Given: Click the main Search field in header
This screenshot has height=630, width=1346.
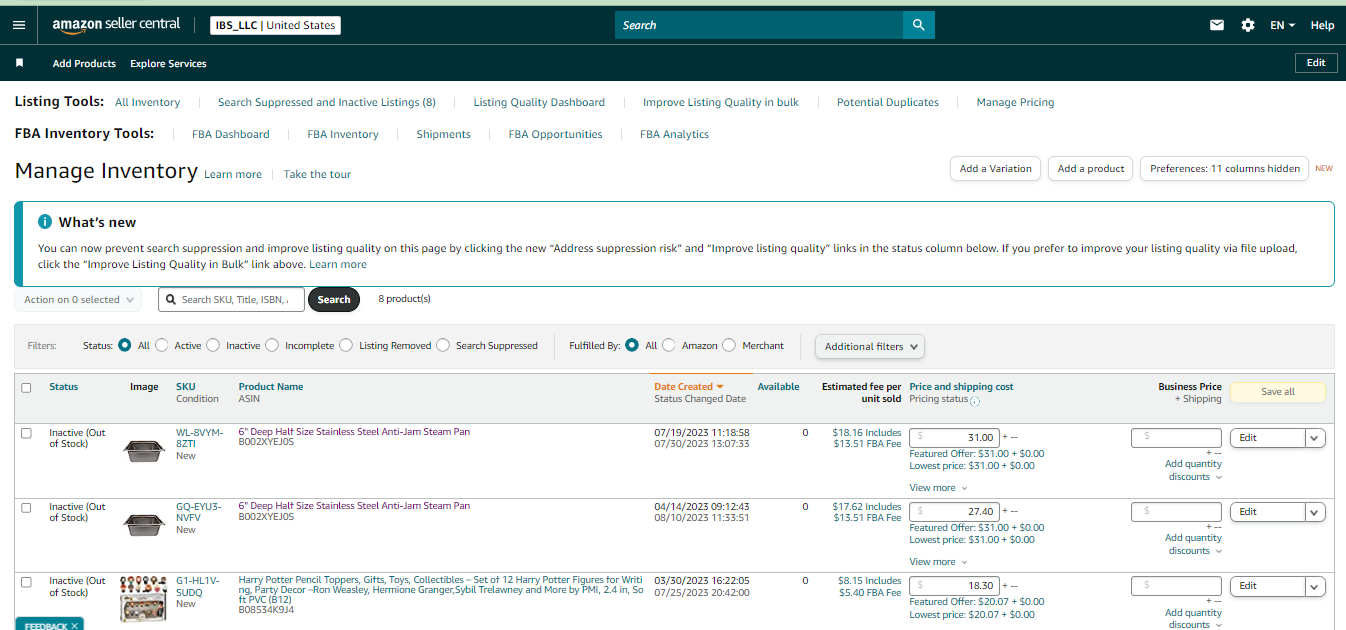Looking at the screenshot, I should (x=759, y=25).
